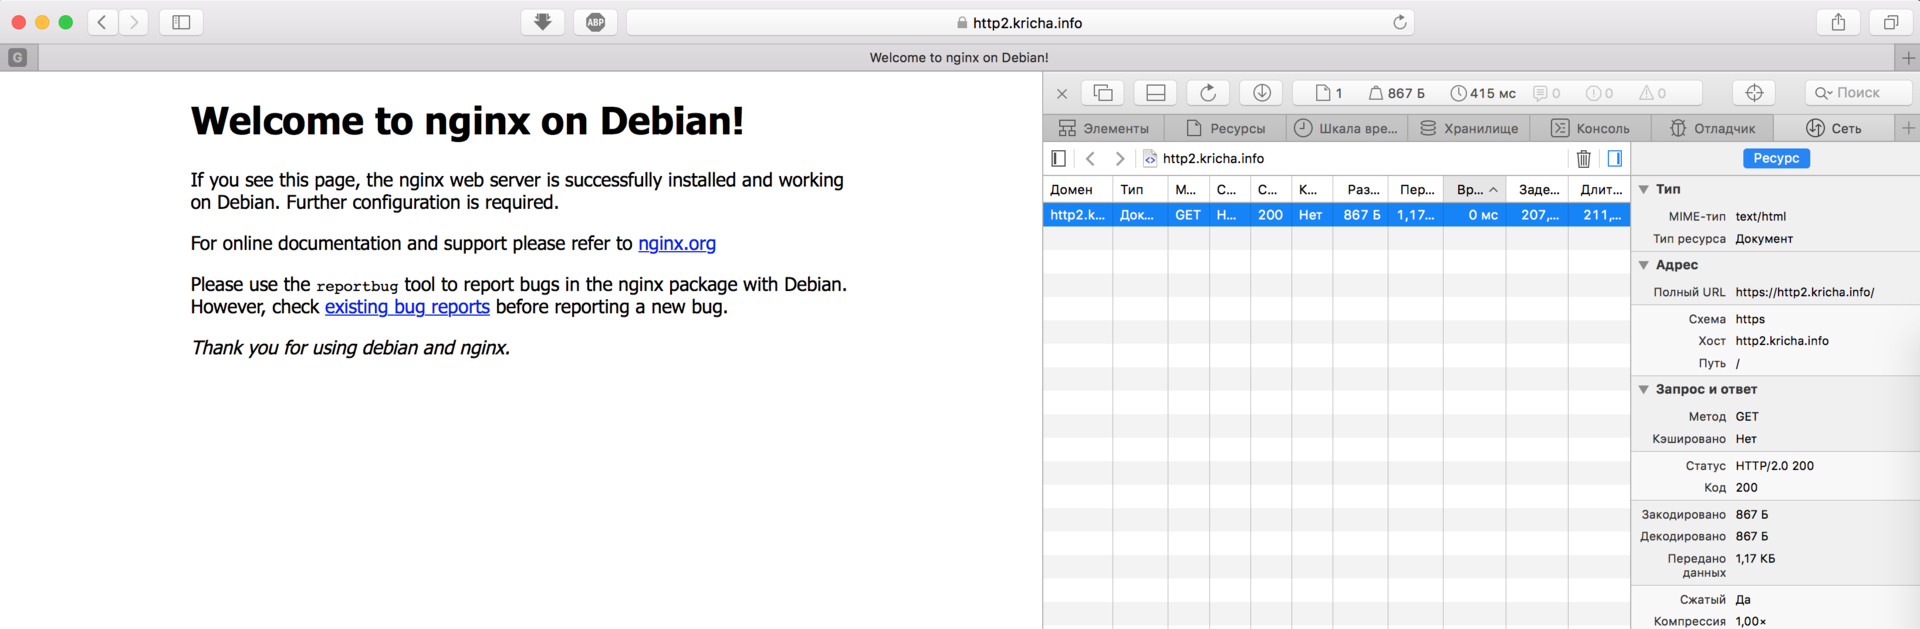Select the http2.k... network request row
This screenshot has width=1920, height=629.
coord(1336,215)
